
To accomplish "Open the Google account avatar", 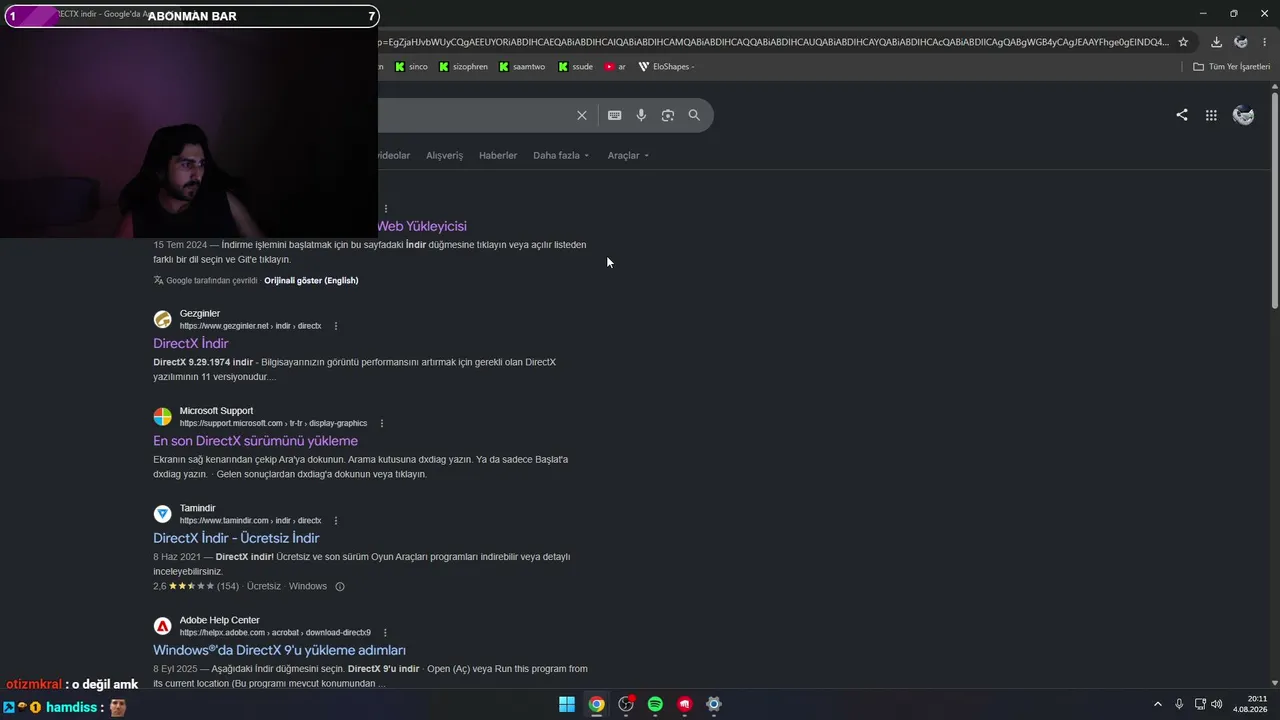I will pos(1244,115).
